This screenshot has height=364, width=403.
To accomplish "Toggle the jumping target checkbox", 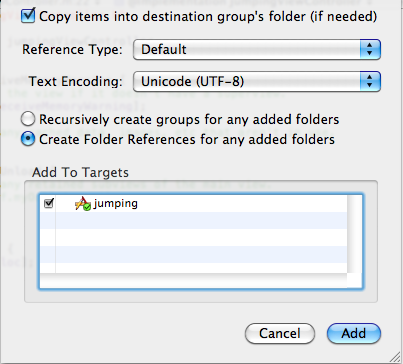I will pos(49,203).
